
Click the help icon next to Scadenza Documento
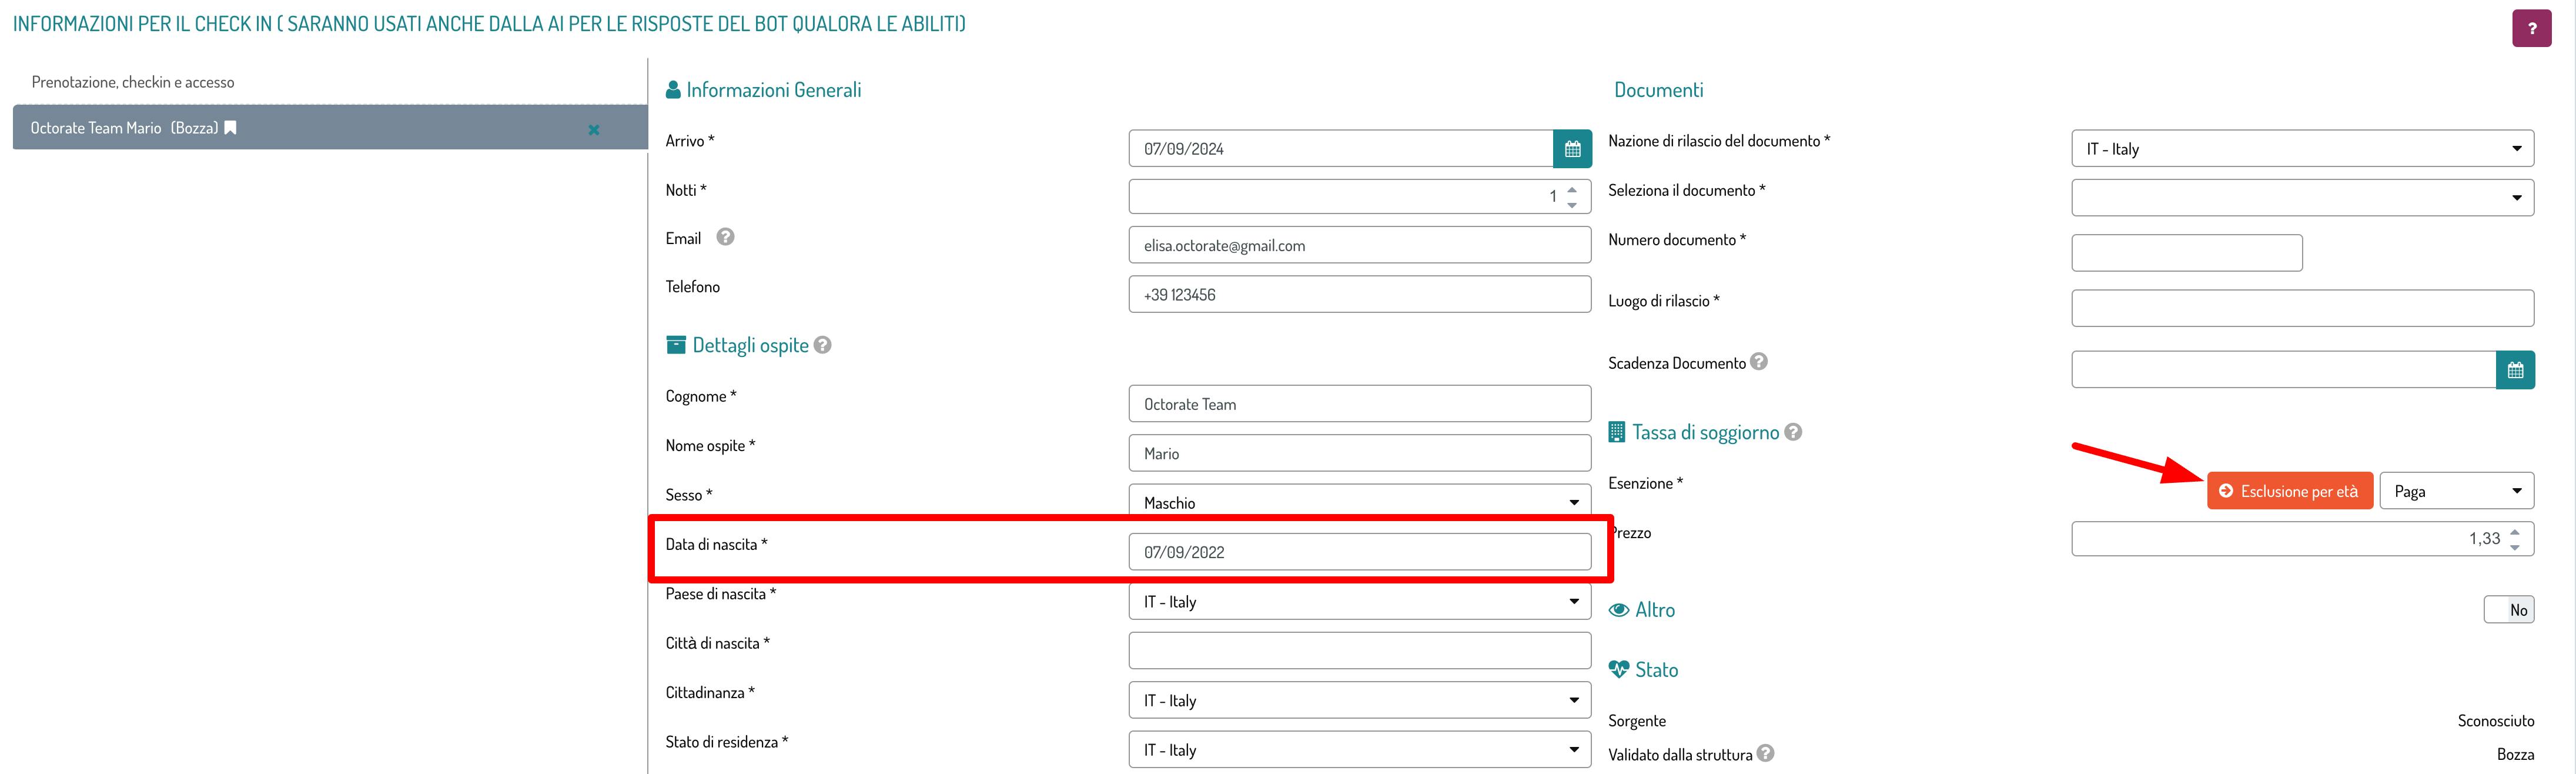1759,362
